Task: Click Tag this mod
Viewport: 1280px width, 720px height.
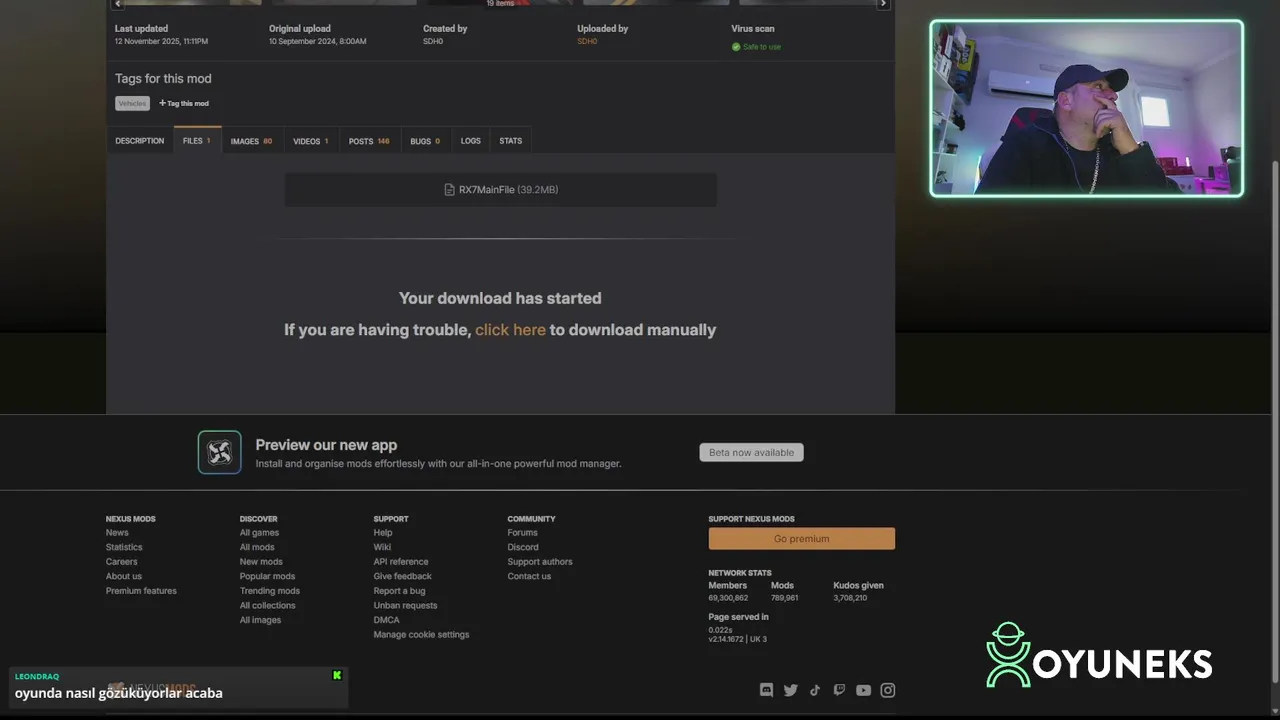Action: (x=184, y=103)
